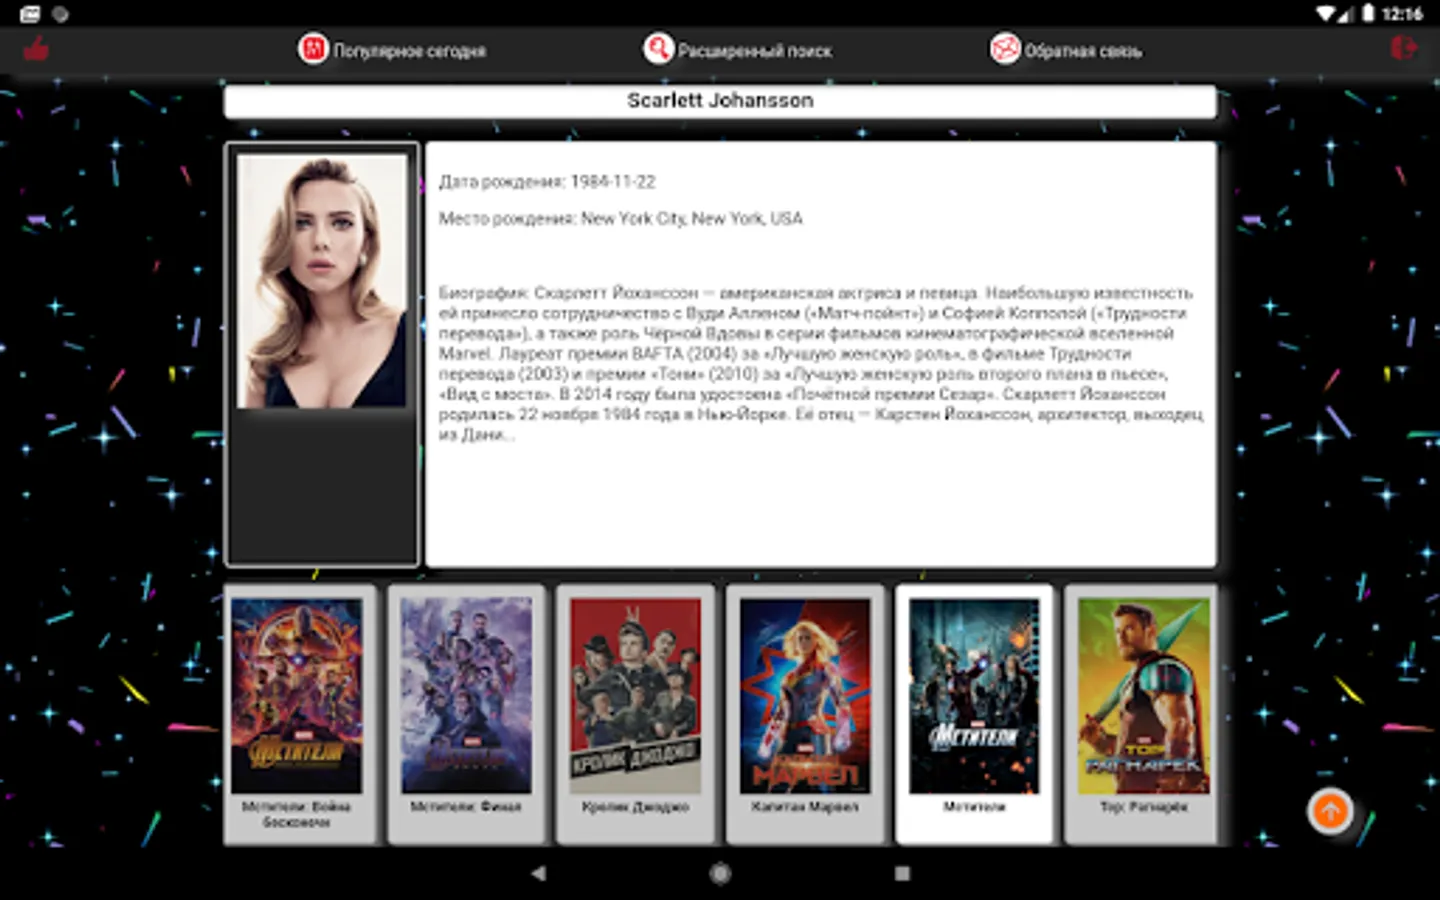Open Кролик Джоджо movie poster
This screenshot has height=900, width=1440.
[x=636, y=696]
